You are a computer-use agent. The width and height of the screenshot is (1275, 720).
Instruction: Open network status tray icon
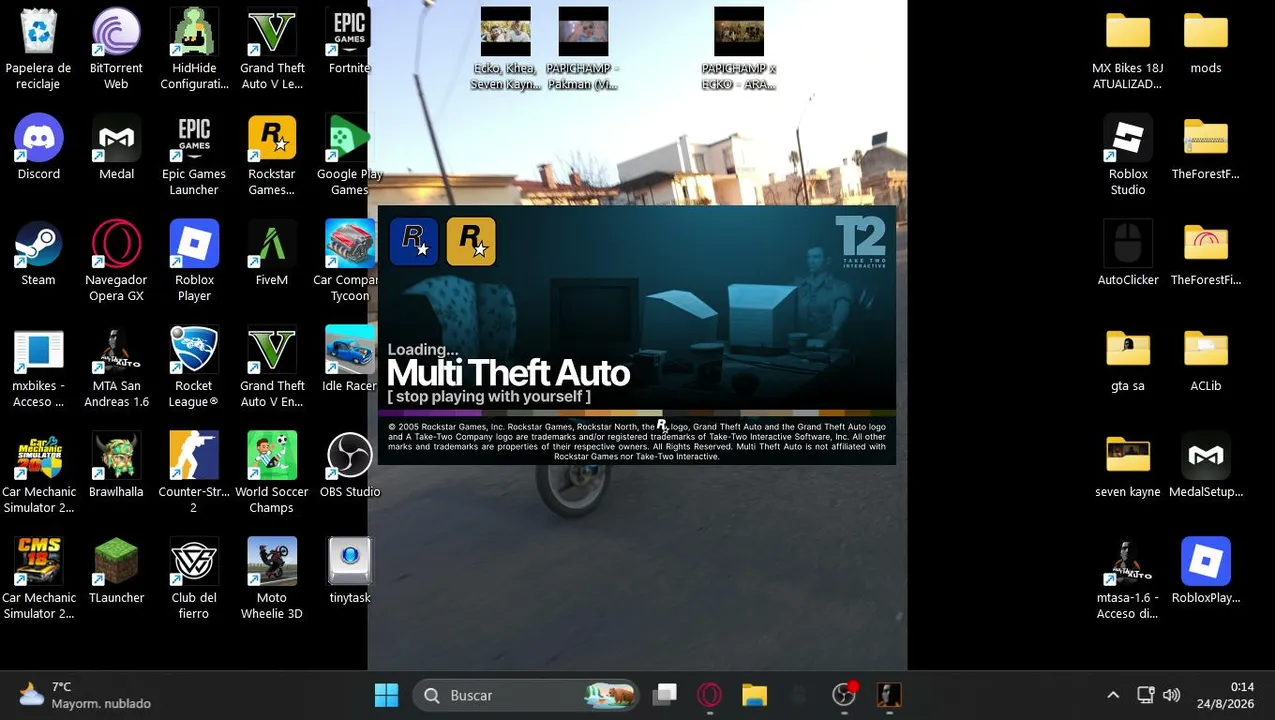click(x=1146, y=695)
